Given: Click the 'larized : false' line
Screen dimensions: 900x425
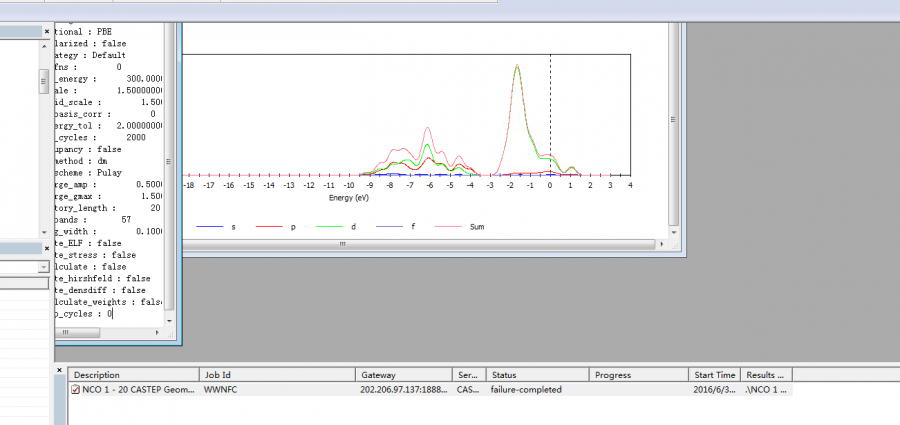Looking at the screenshot, I should tap(91, 44).
